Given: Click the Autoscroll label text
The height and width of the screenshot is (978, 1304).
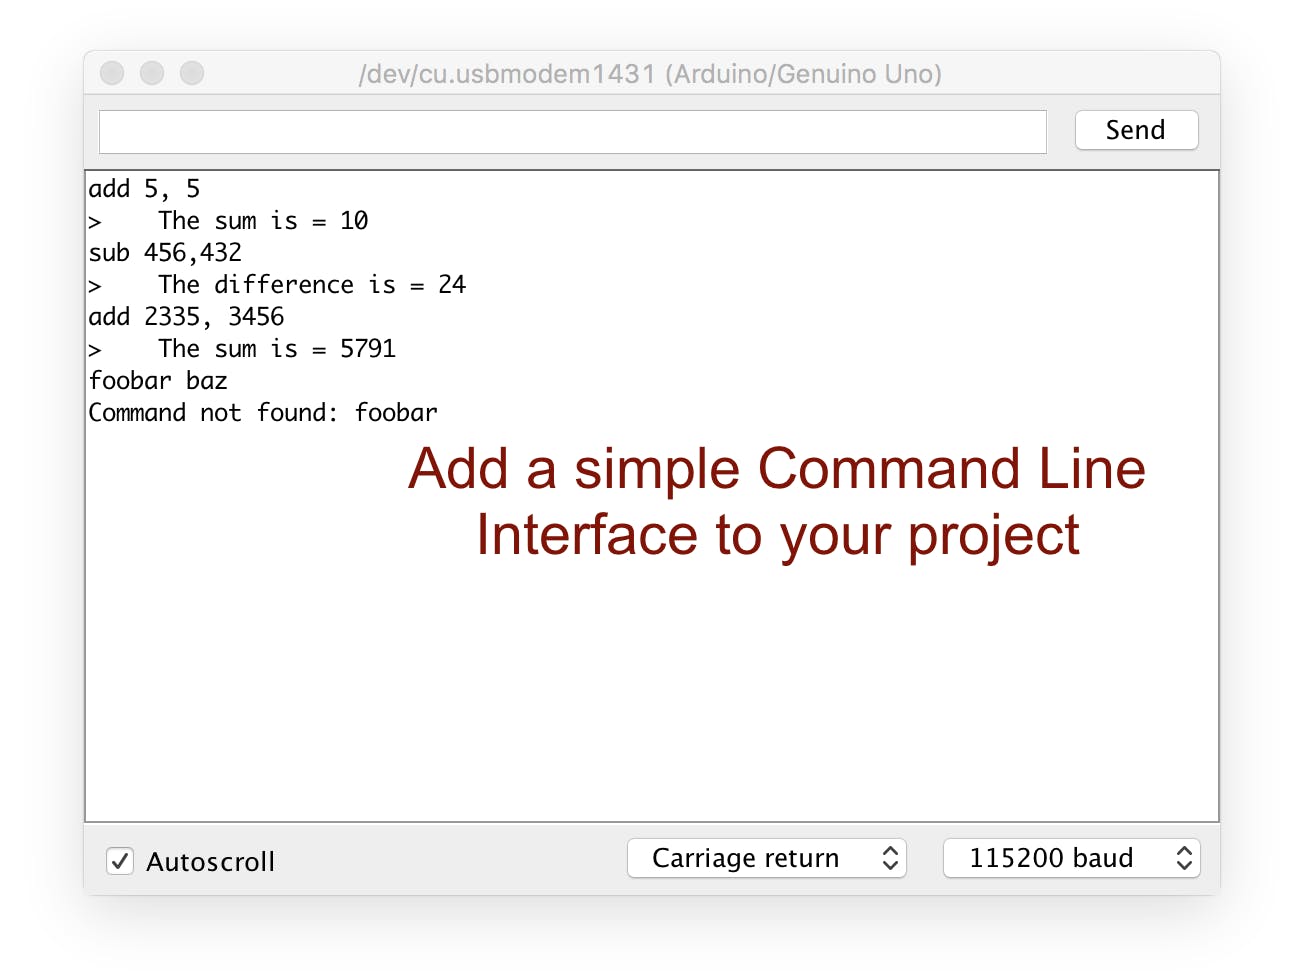Looking at the screenshot, I should 210,861.
